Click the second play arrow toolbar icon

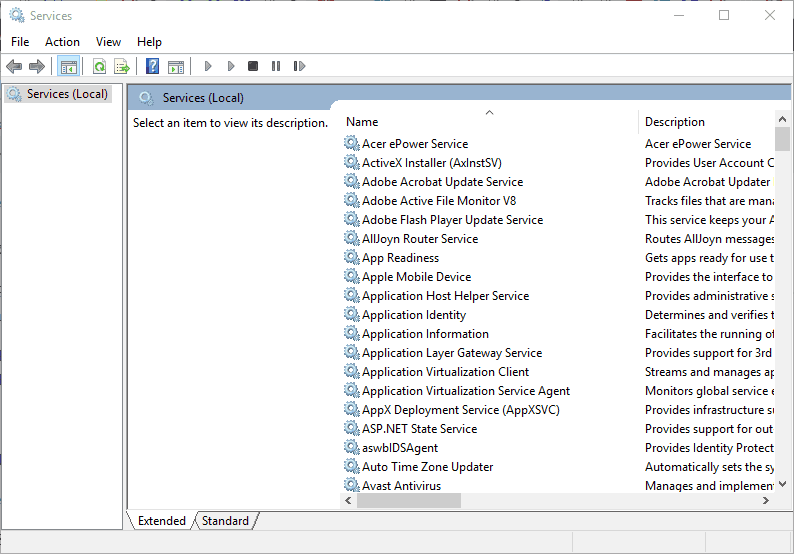(231, 66)
